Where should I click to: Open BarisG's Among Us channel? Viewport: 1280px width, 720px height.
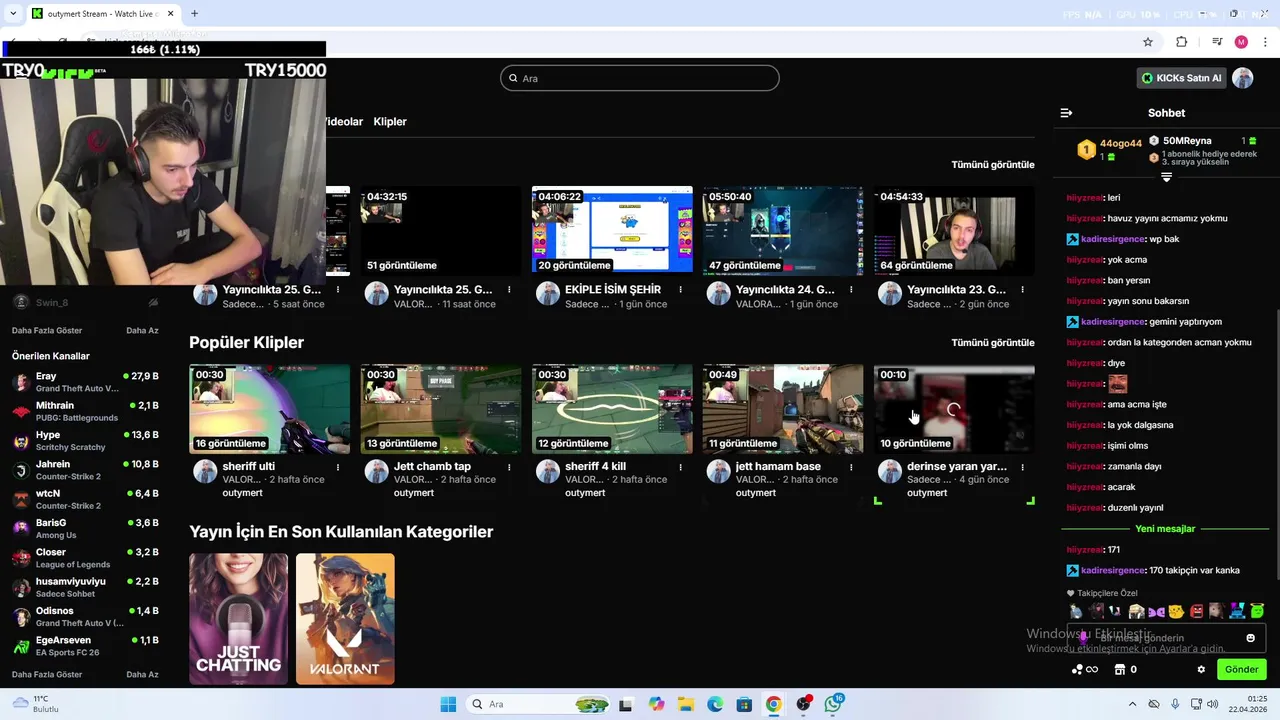tap(85, 529)
